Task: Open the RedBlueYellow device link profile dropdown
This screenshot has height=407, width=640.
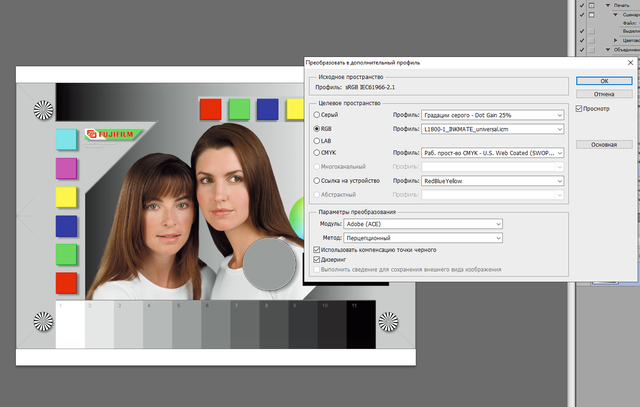Action: pyautogui.click(x=493, y=181)
